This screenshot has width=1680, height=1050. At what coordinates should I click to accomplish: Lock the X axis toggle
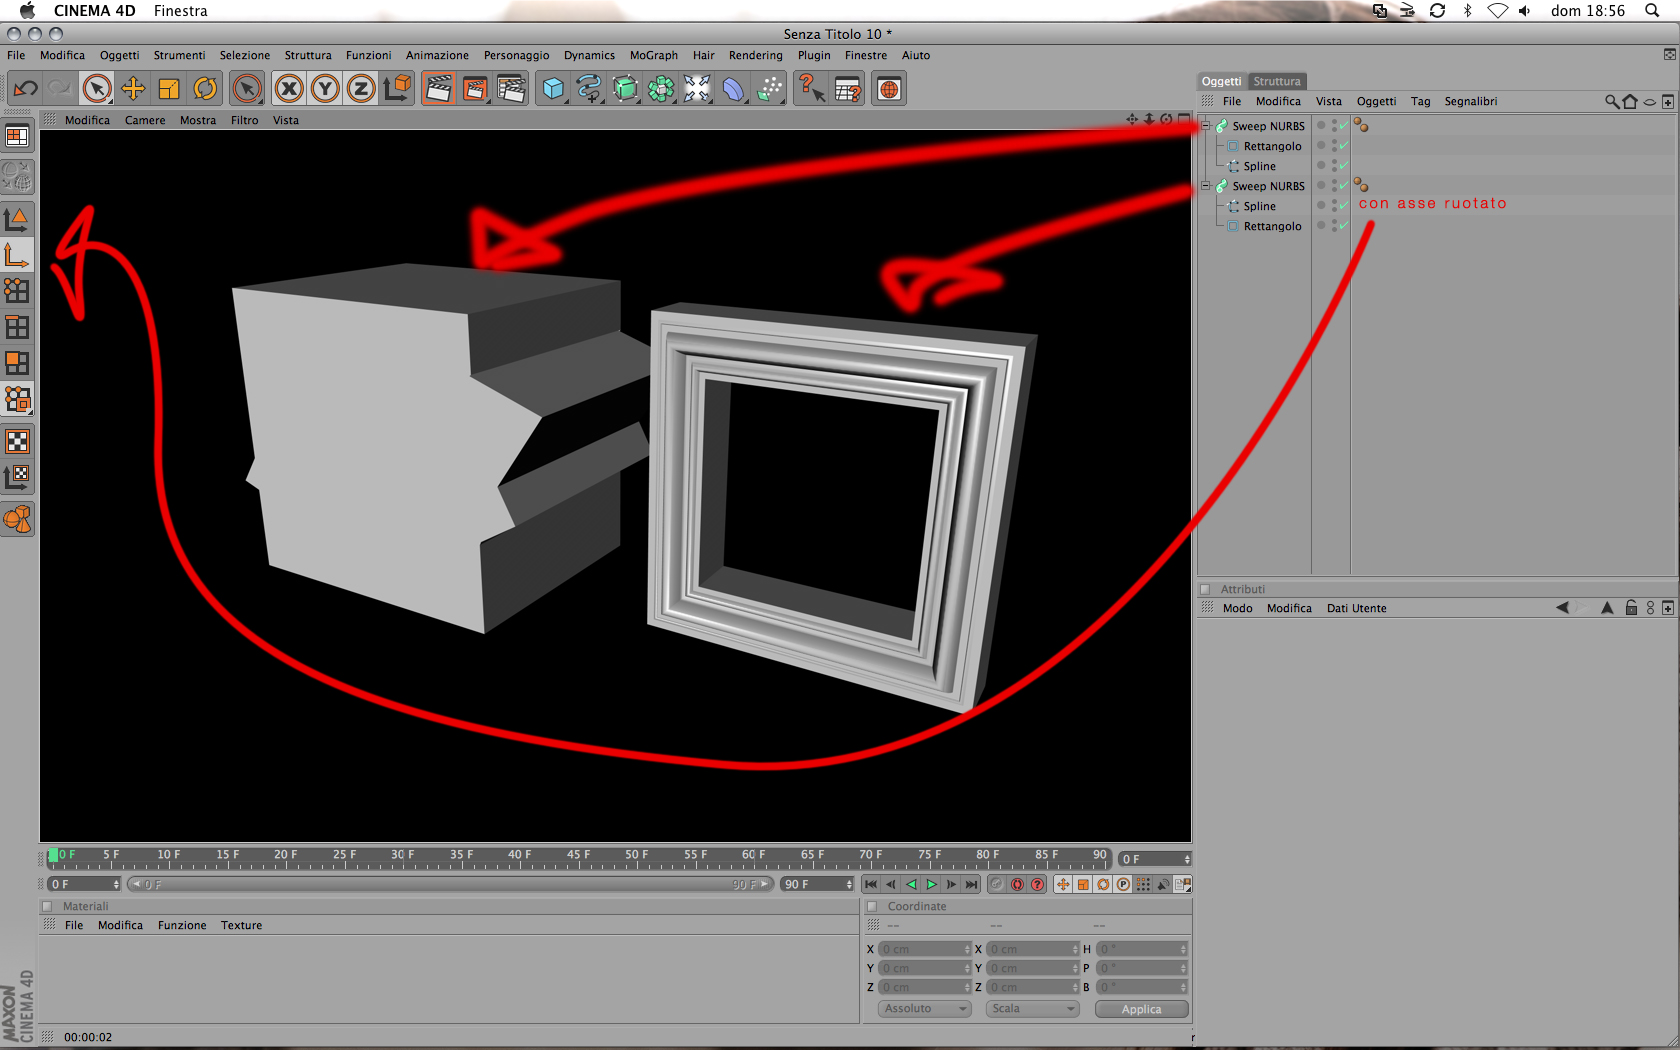click(x=289, y=89)
